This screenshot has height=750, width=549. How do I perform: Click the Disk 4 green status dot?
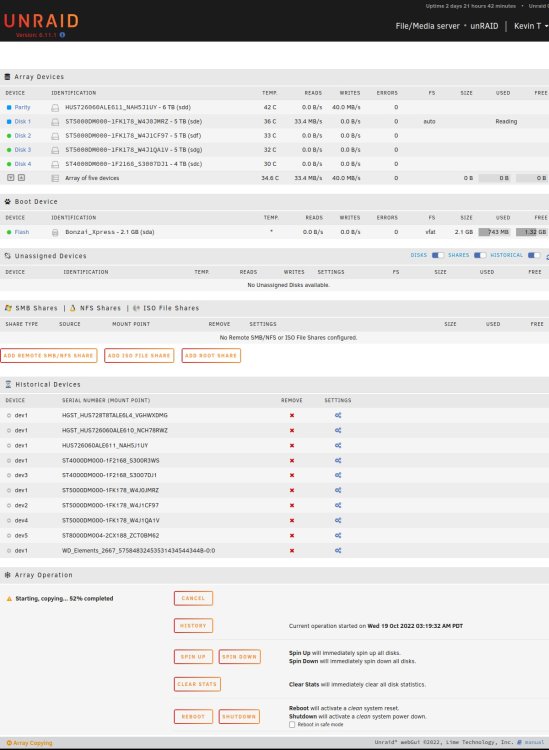click(9, 164)
